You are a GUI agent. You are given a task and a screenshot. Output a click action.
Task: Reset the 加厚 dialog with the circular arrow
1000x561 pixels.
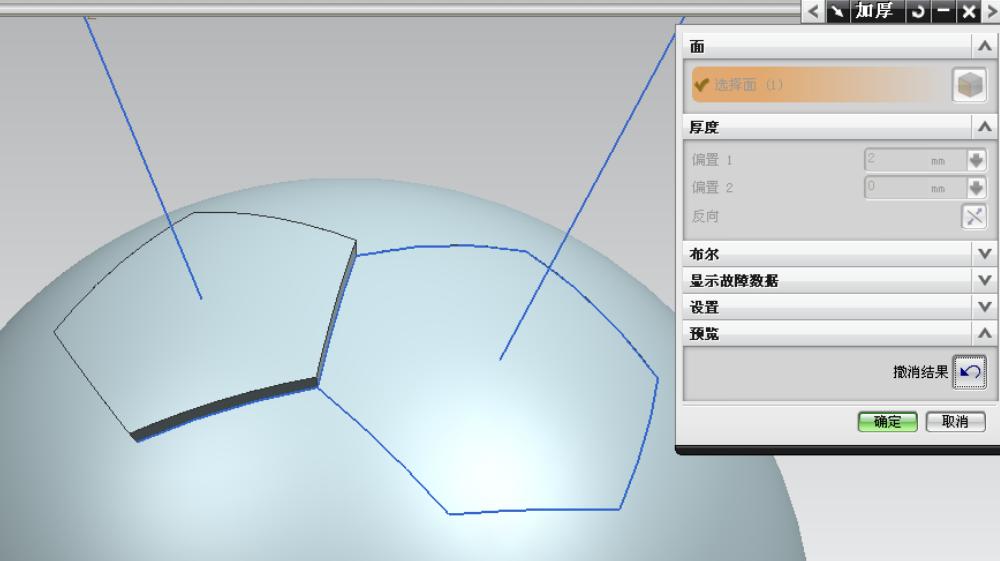pos(918,11)
